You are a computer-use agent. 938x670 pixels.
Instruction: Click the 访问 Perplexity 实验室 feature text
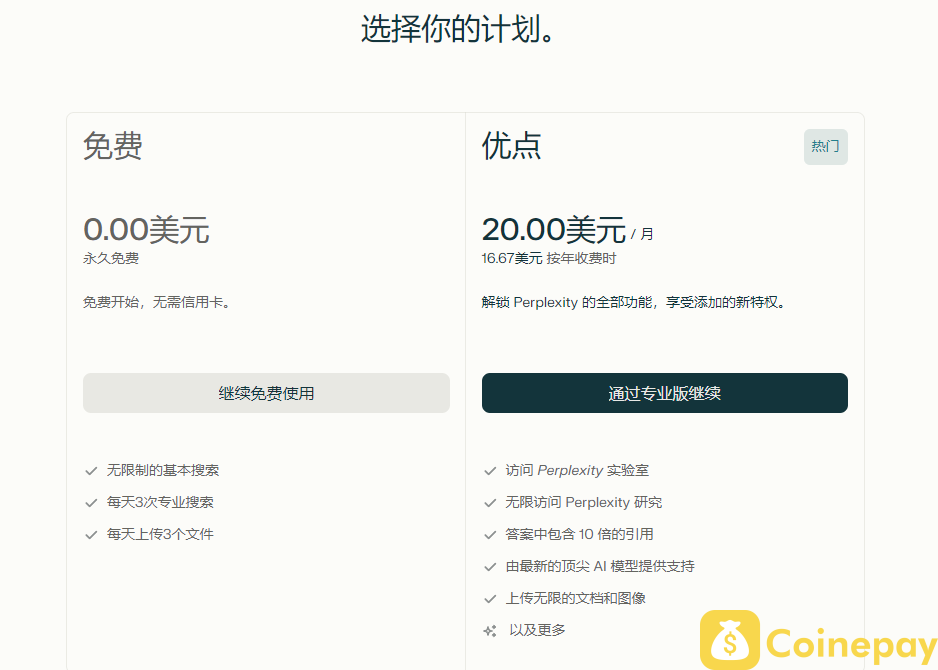point(577,470)
